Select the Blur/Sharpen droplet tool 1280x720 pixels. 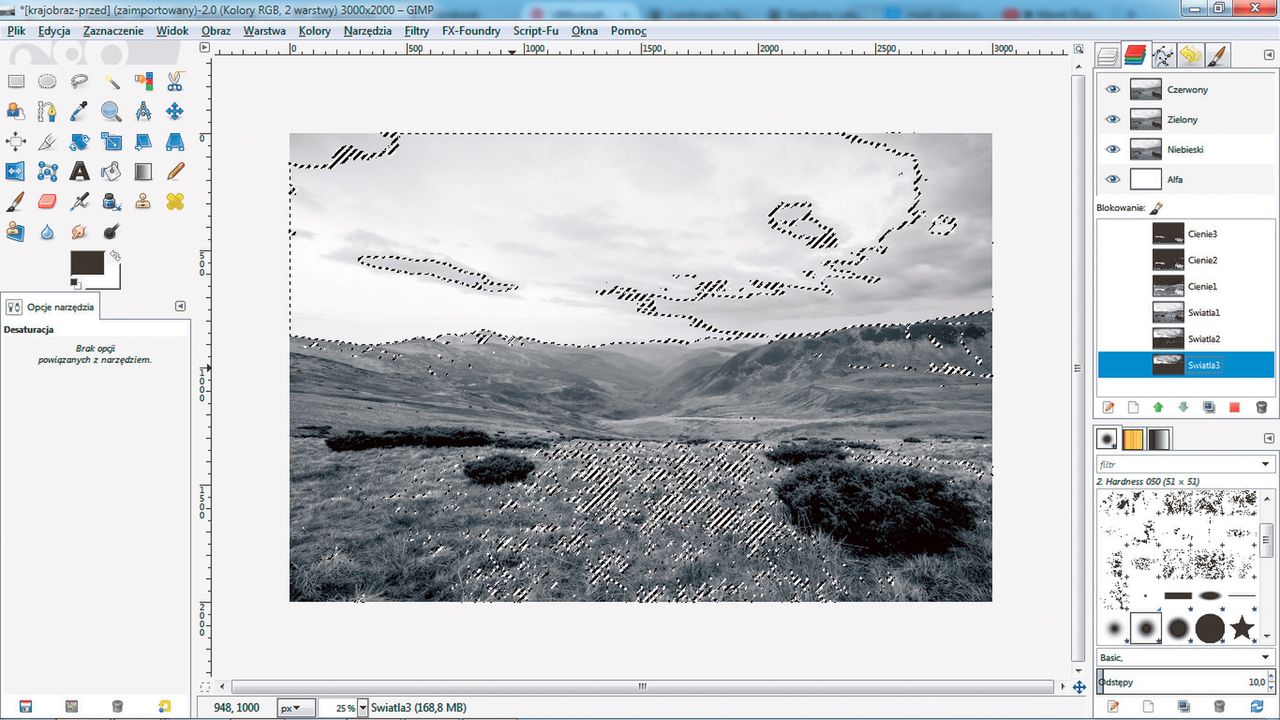pyautogui.click(x=47, y=232)
